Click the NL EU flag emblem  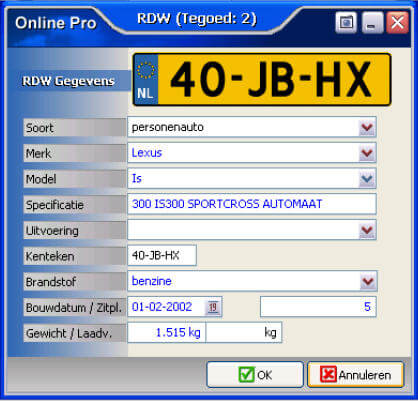point(146,80)
